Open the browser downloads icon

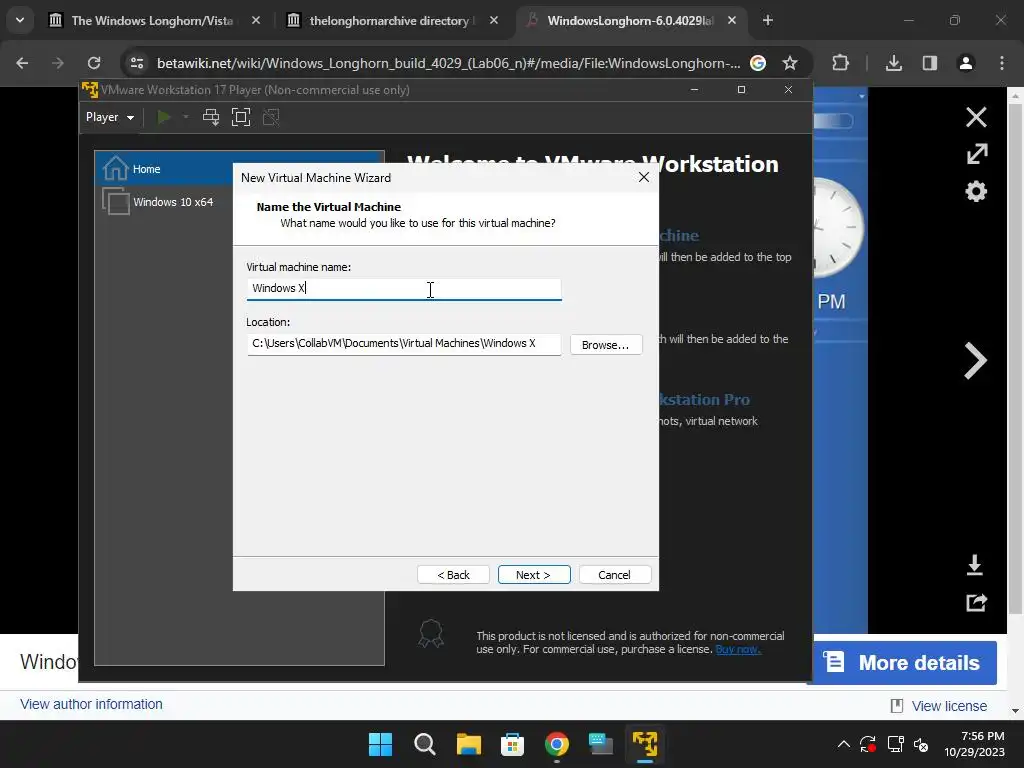(x=894, y=63)
